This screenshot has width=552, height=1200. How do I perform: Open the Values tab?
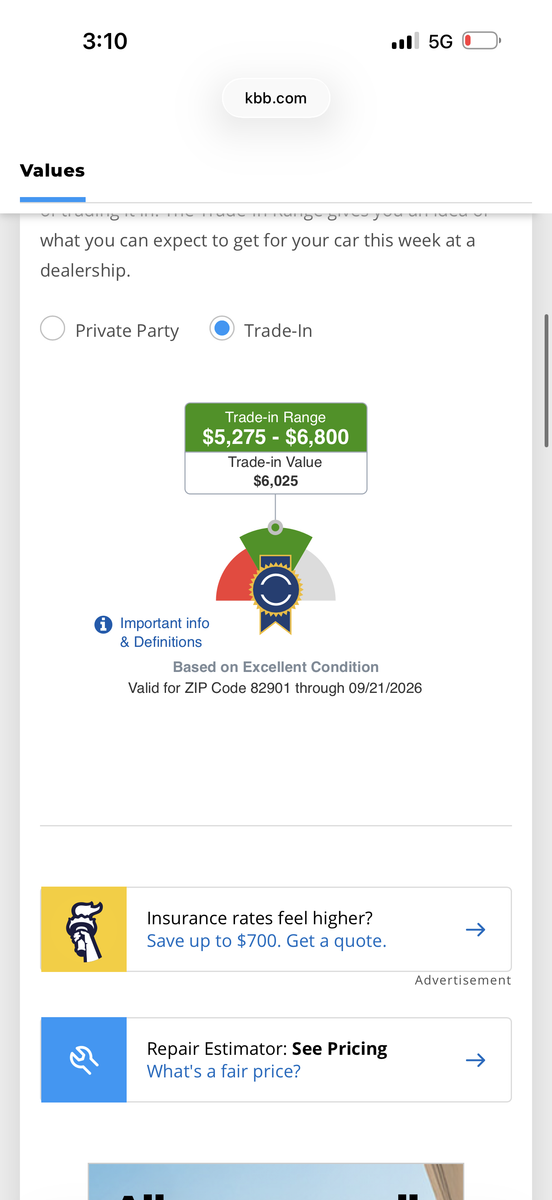point(52,171)
